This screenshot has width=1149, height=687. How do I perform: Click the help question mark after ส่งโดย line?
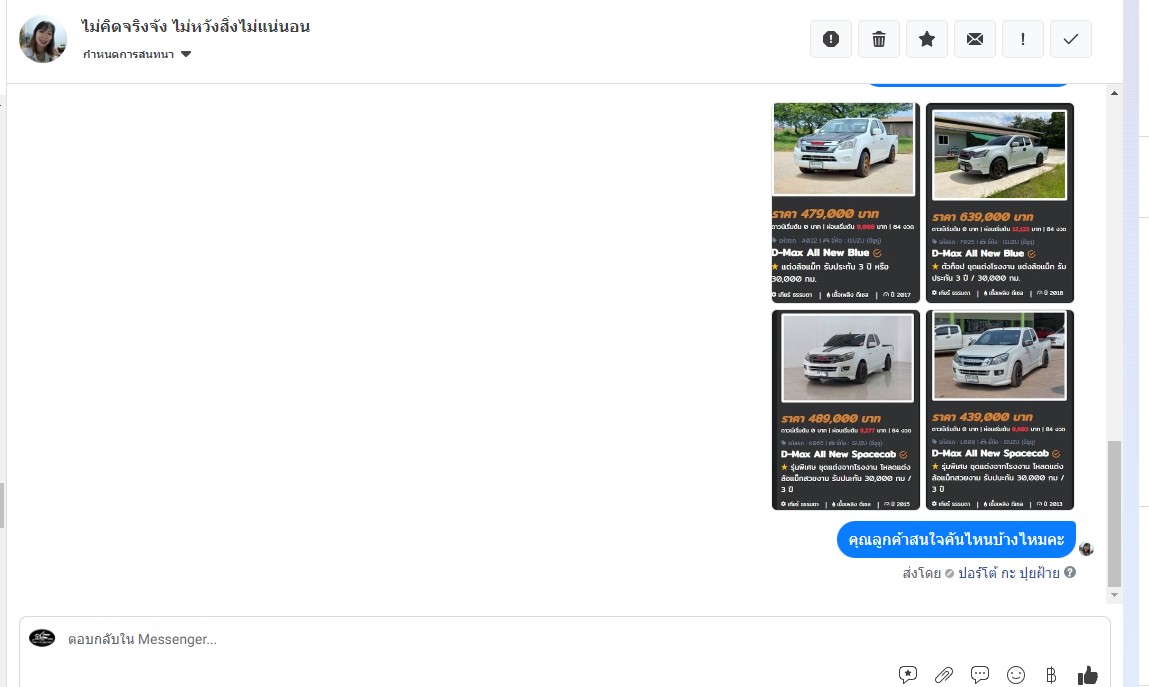coord(1070,572)
